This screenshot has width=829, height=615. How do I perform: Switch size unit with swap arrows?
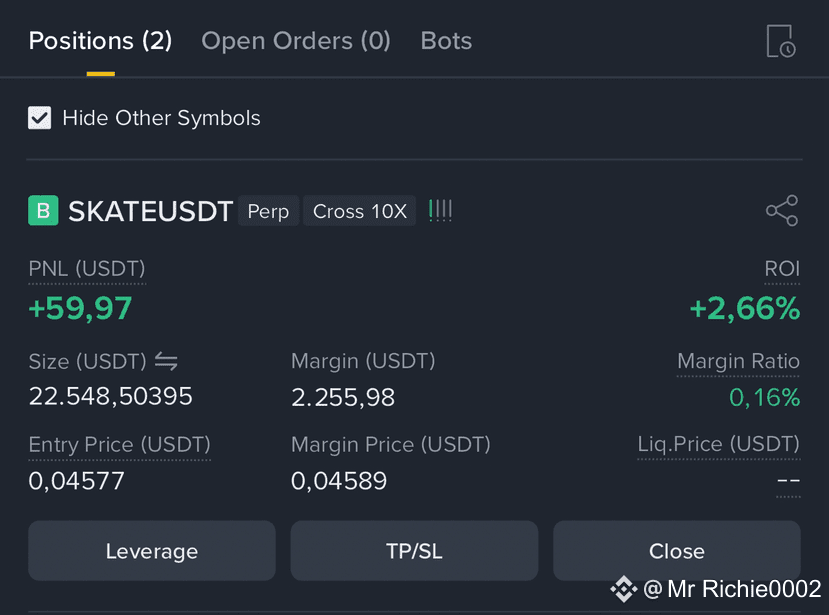tap(166, 362)
